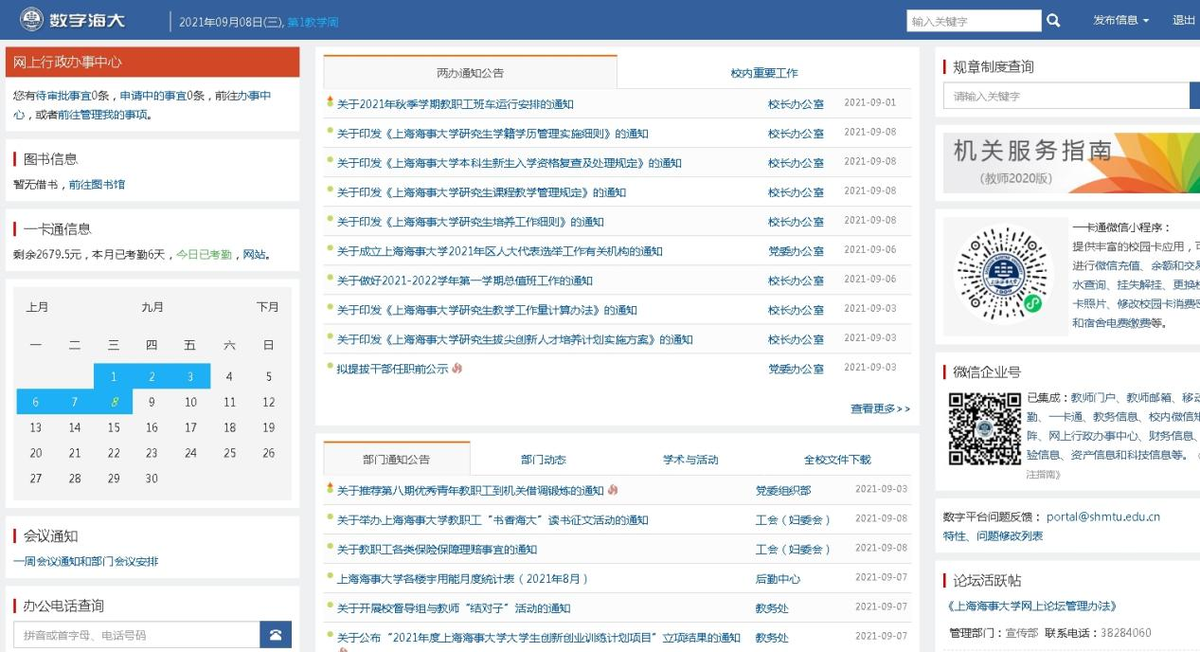Open the 机关服务指南 banner

tap(1070, 163)
